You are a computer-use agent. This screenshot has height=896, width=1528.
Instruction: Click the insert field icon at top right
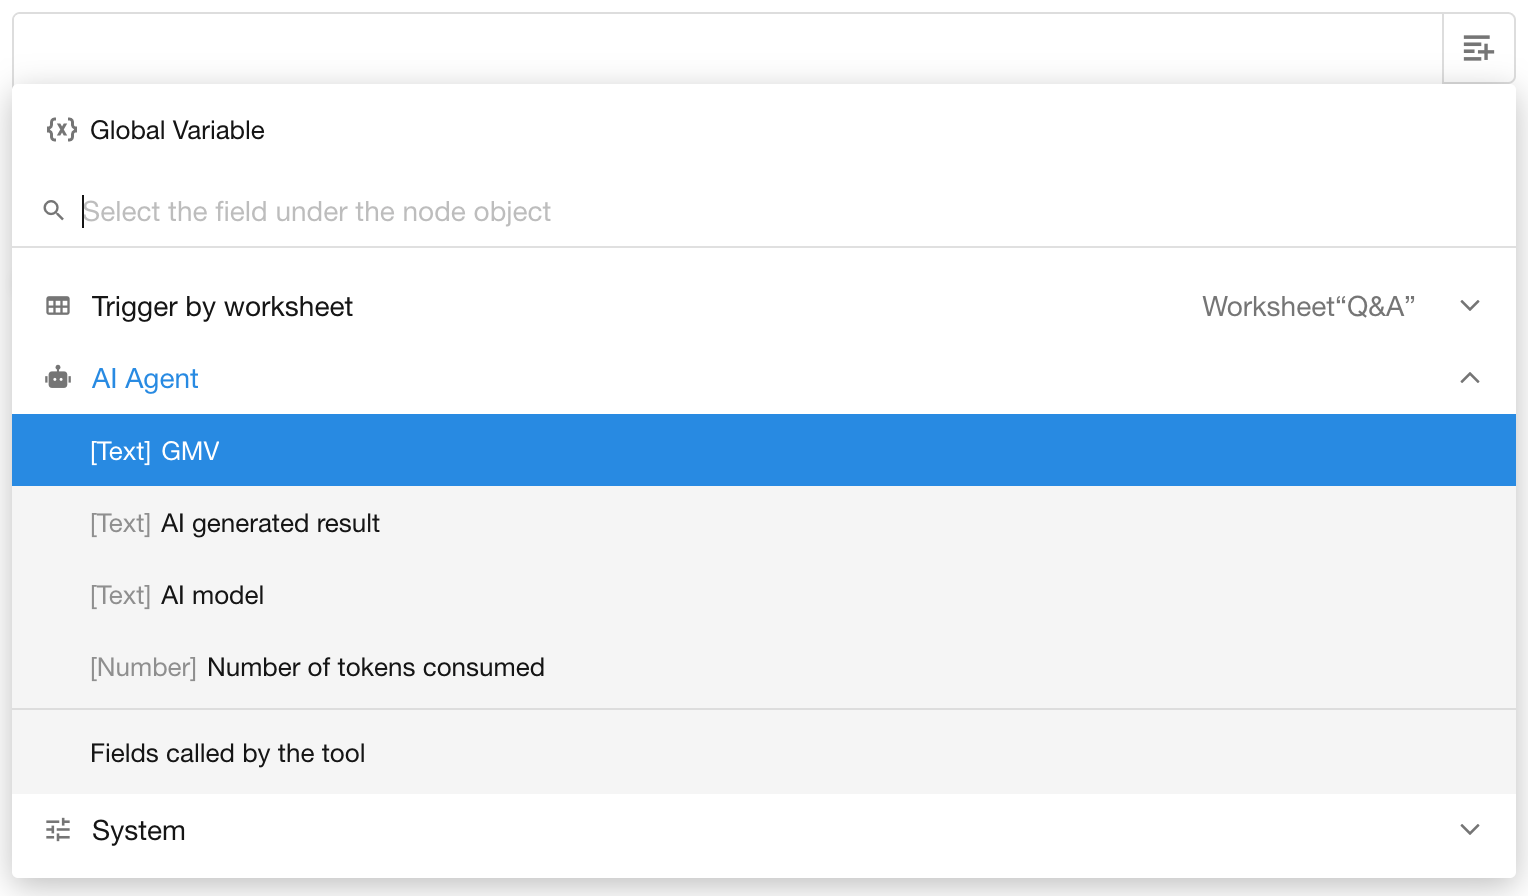[1478, 48]
